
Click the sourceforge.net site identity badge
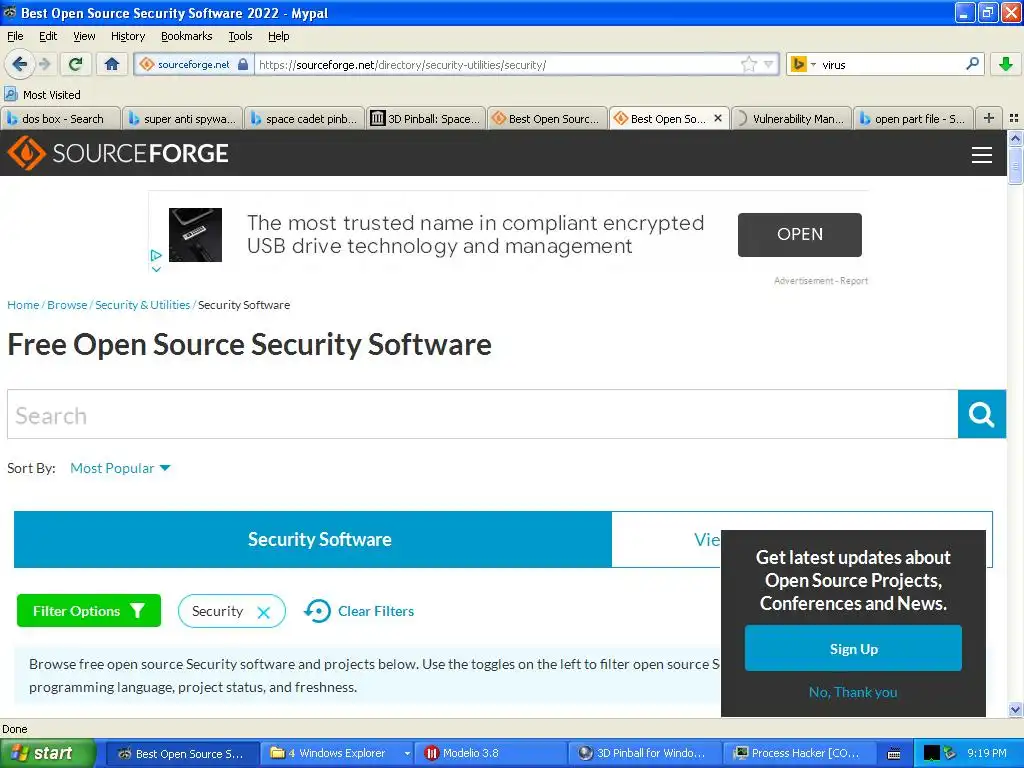(x=193, y=65)
